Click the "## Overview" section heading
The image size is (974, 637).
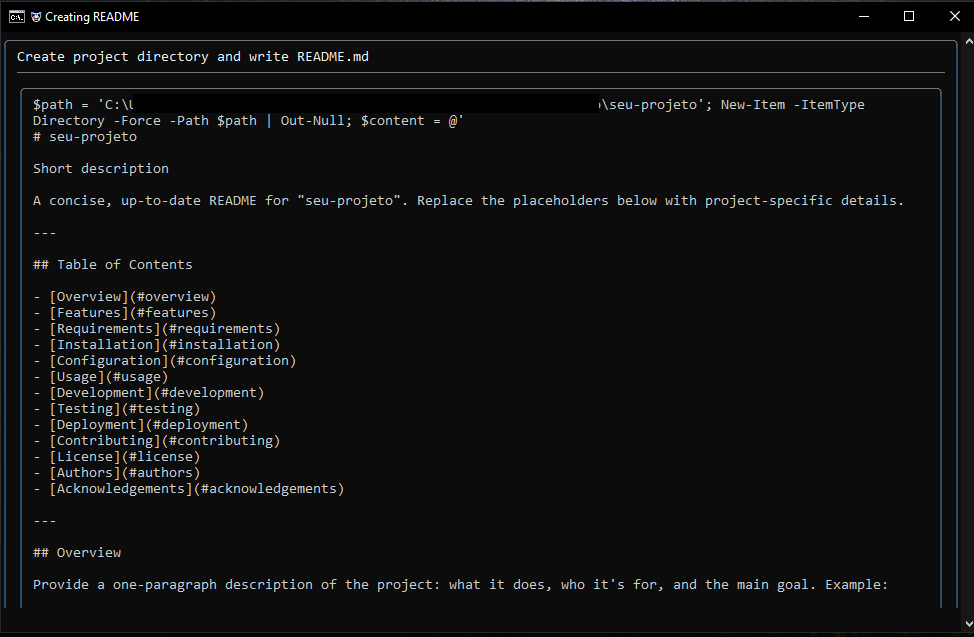pyautogui.click(x=77, y=553)
